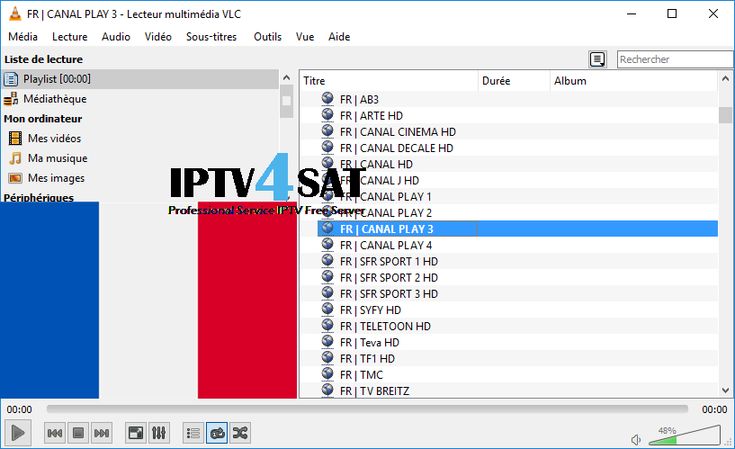This screenshot has width=735, height=449.
Task: Adjust the volume slider at 48%
Action: [684, 435]
